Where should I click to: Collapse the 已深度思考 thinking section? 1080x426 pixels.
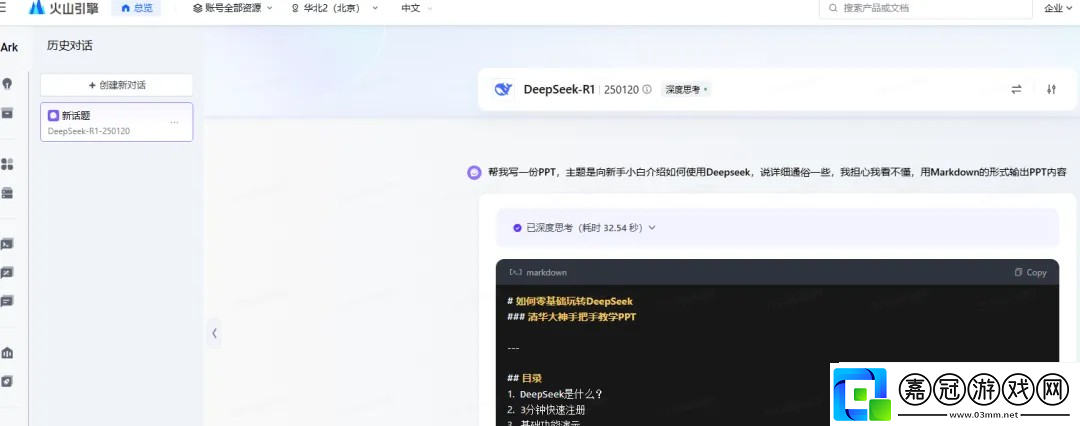point(652,227)
